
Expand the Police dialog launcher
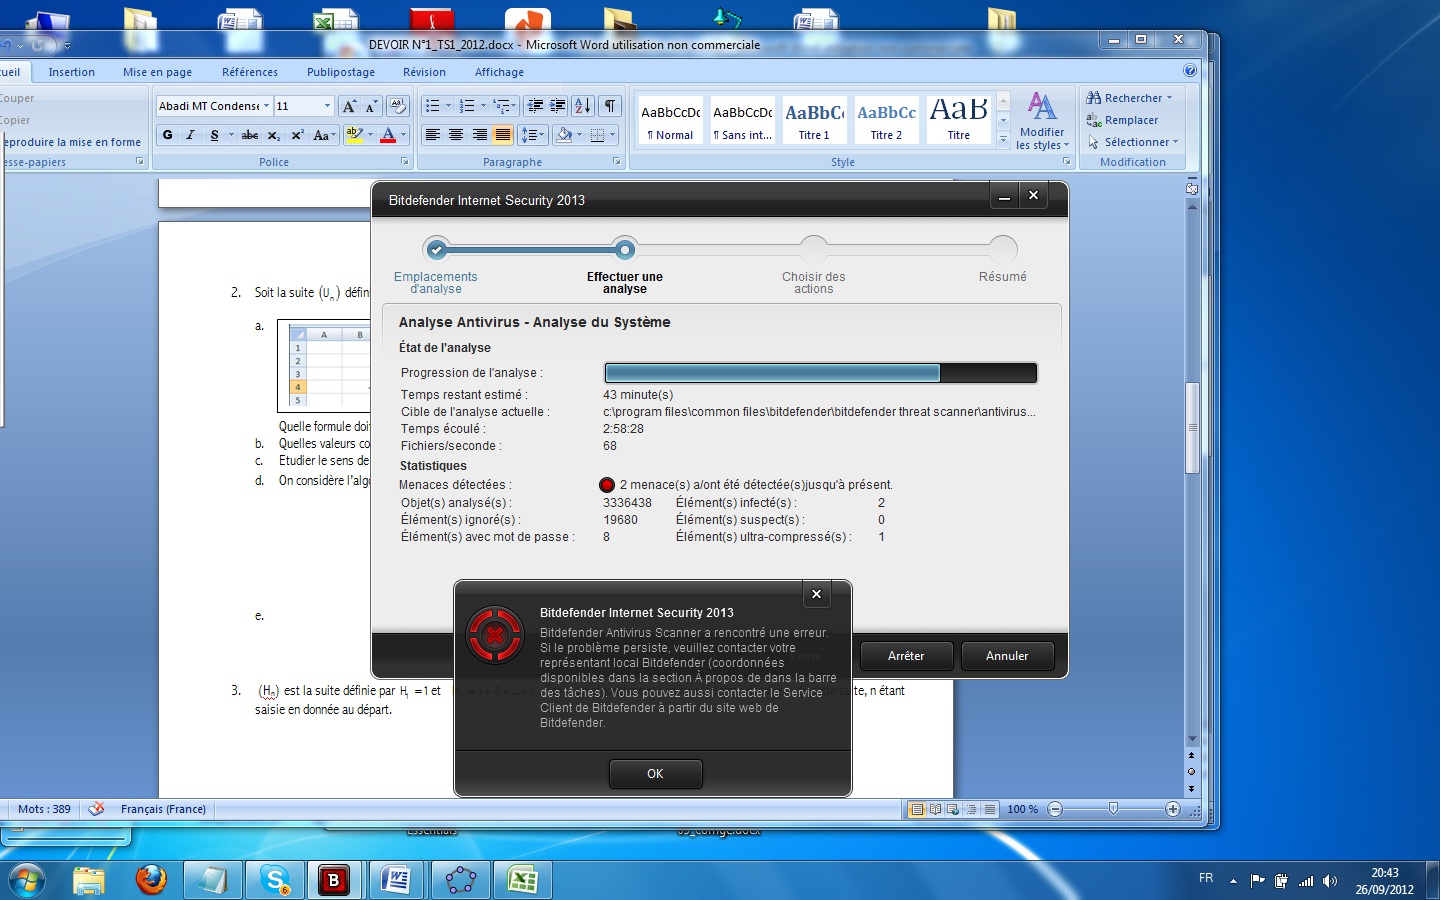click(x=405, y=162)
